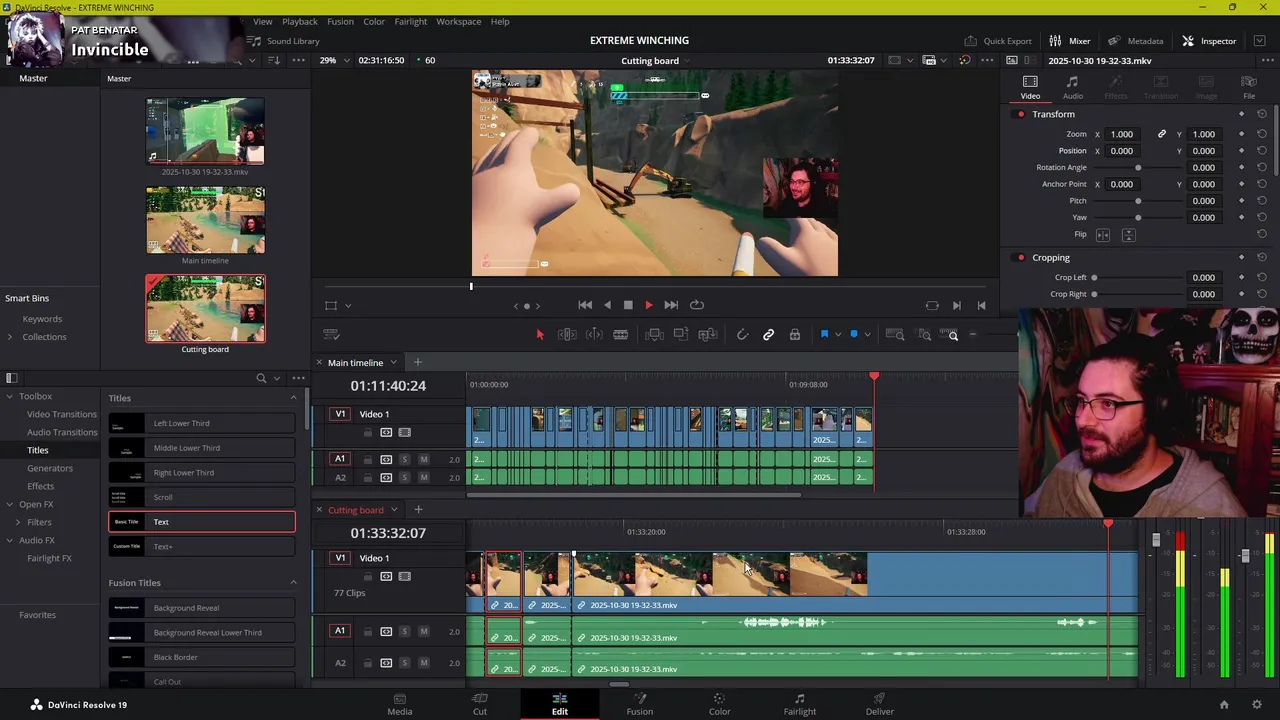Select the Blade Edit Mode tool
The height and width of the screenshot is (720, 1280).
(620, 335)
